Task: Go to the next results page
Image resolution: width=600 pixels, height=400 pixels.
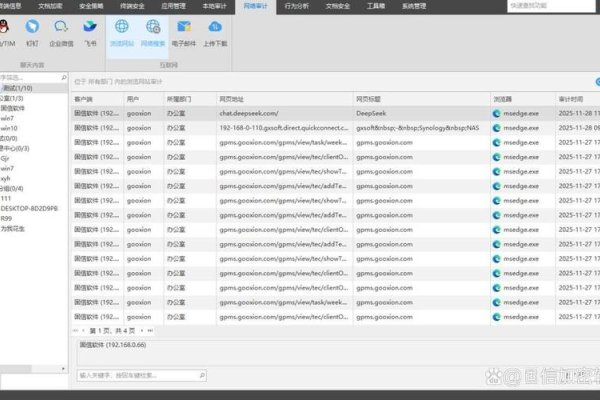Action: pyautogui.click(x=142, y=330)
